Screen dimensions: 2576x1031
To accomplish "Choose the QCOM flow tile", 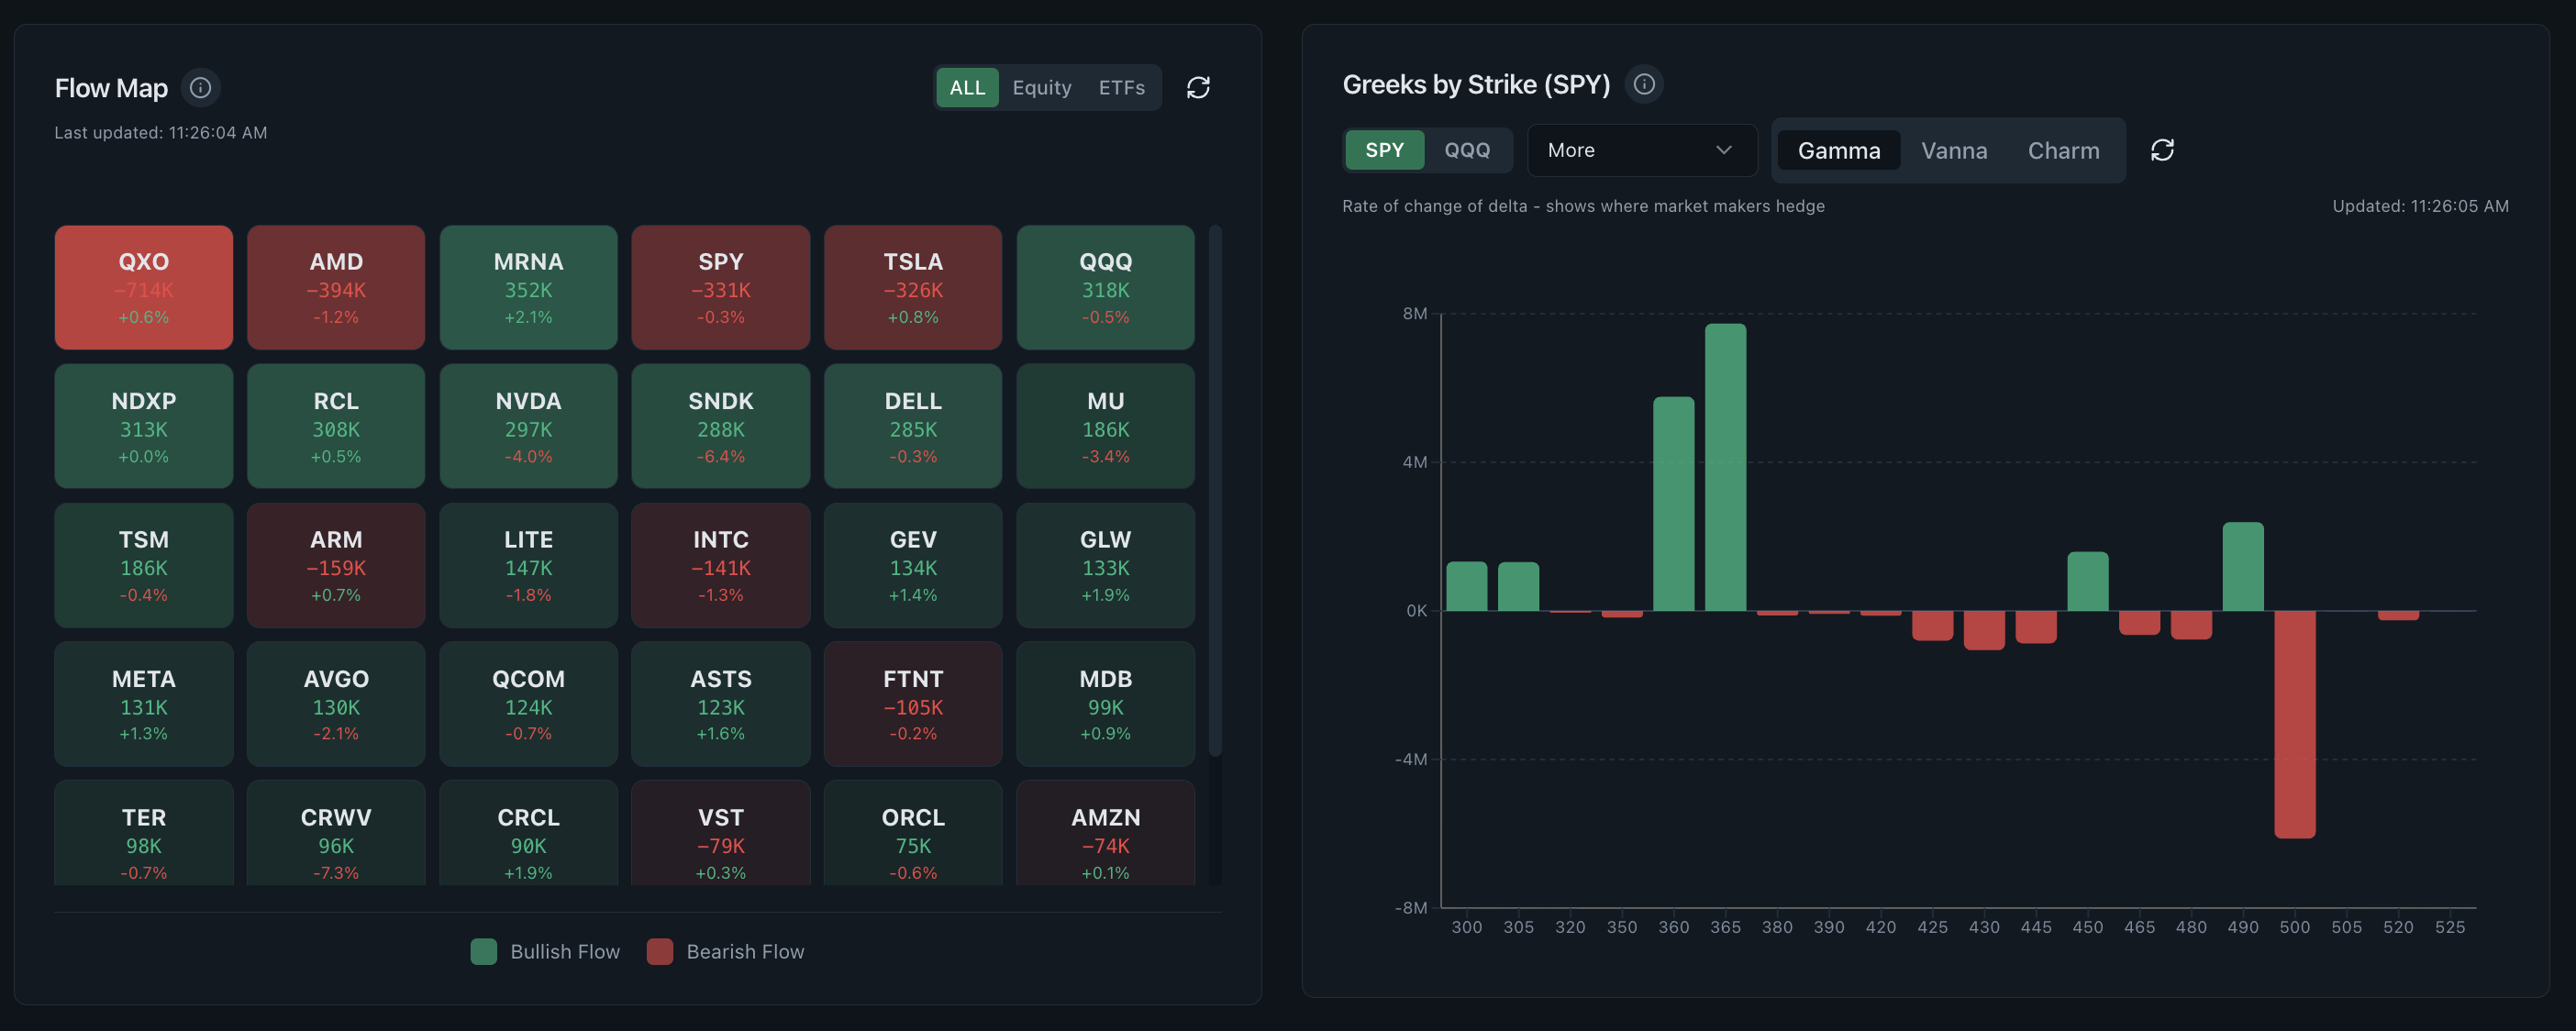I will tap(529, 704).
